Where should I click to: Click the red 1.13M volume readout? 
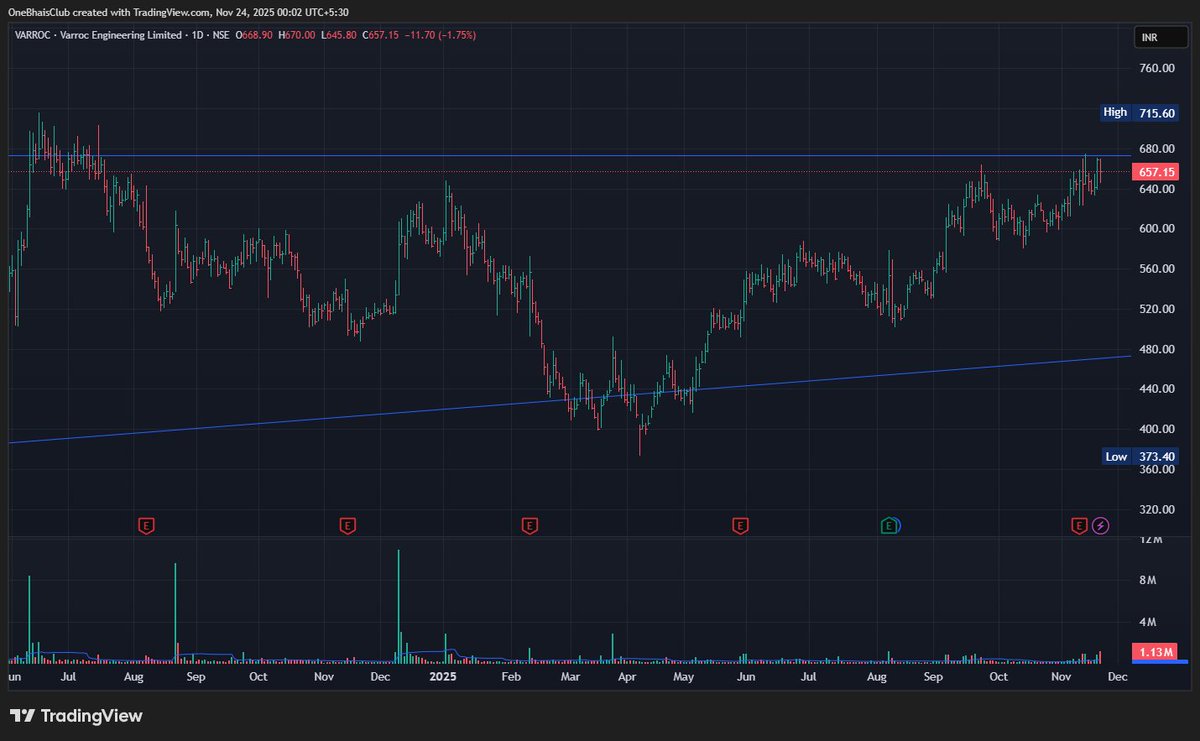tap(1155, 652)
